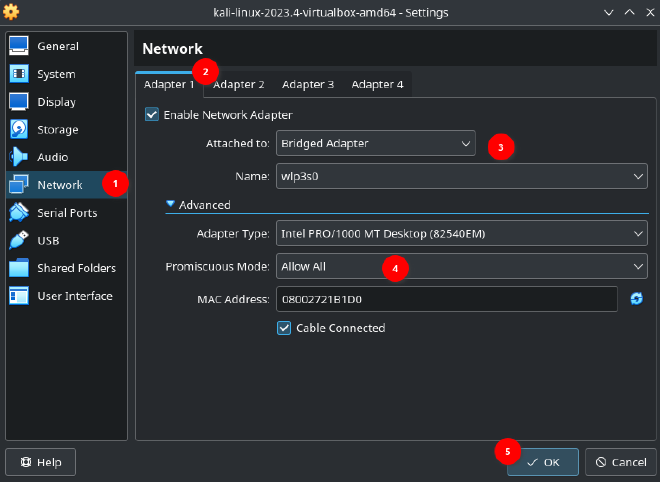
Task: Click the gear icon in the title bar
Action: tap(11, 12)
